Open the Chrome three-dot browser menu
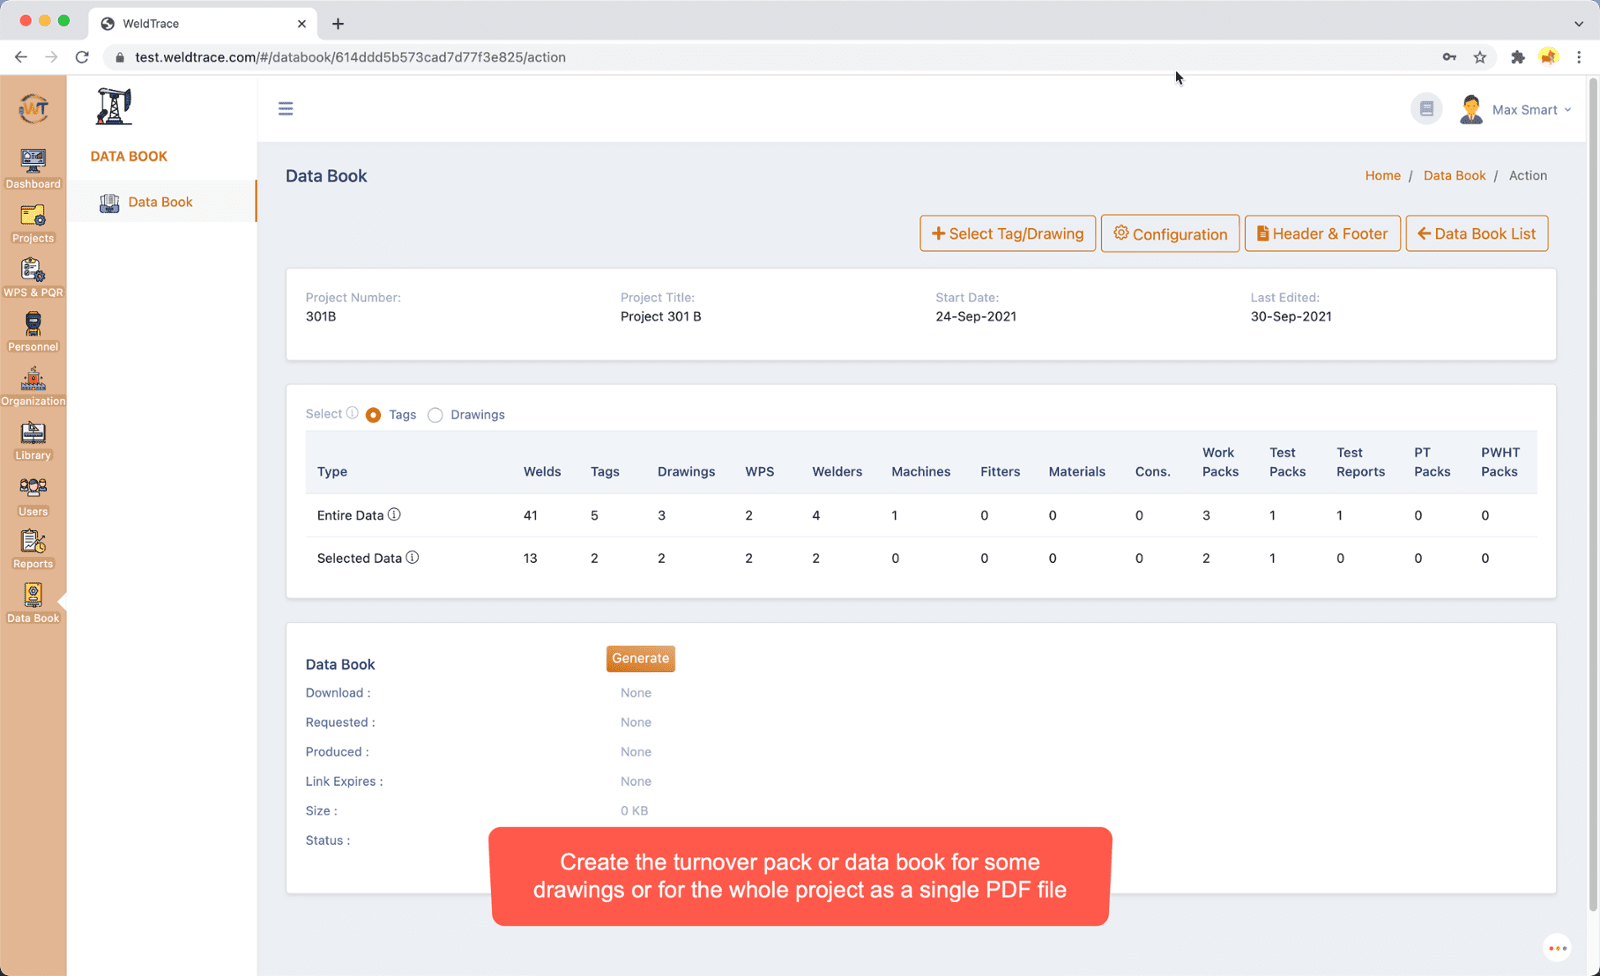Screen dimensions: 1600x976 tap(1580, 57)
